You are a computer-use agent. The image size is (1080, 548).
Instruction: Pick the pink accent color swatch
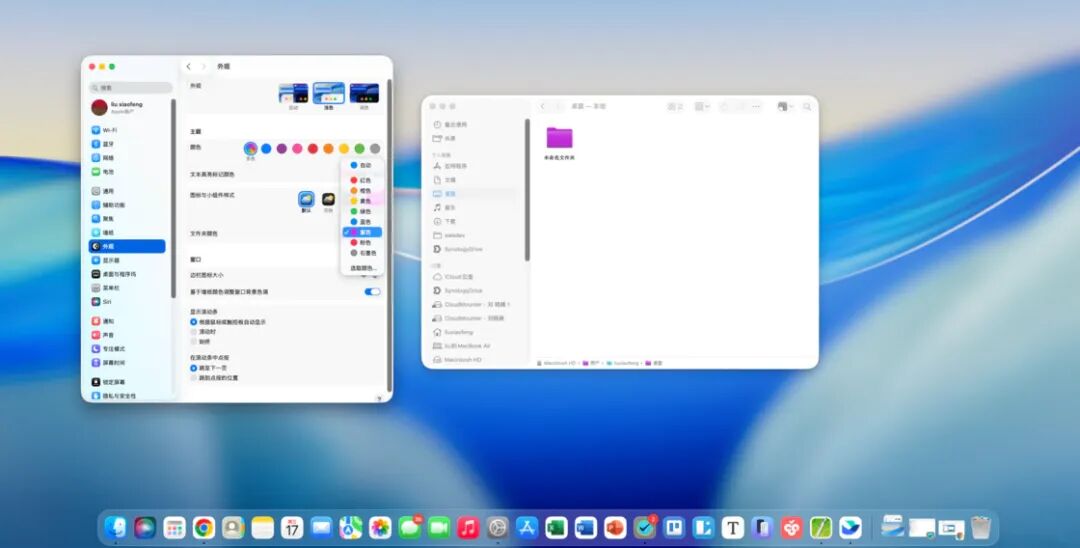coord(297,149)
